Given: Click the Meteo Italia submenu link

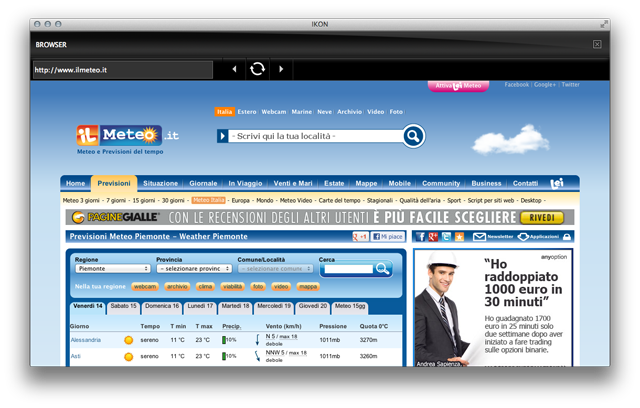Looking at the screenshot, I should [x=209, y=200].
